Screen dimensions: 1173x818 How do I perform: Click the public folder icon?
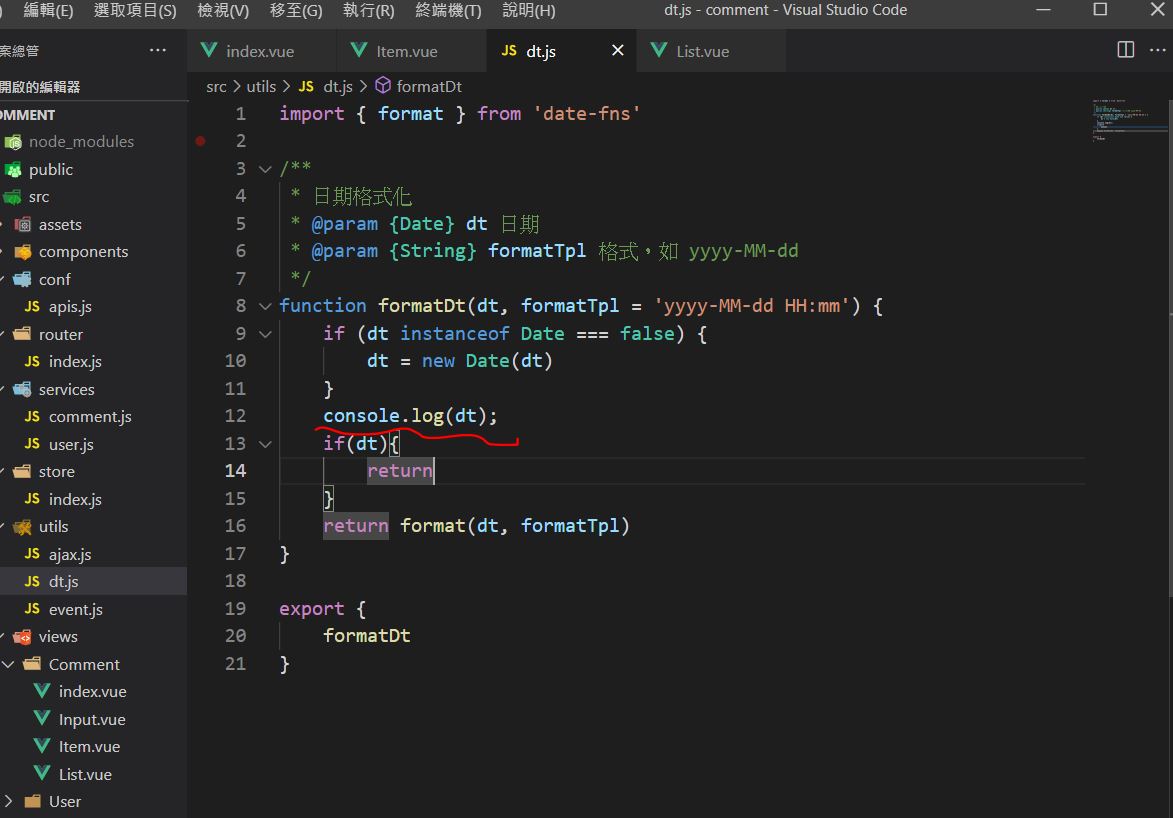[13, 170]
